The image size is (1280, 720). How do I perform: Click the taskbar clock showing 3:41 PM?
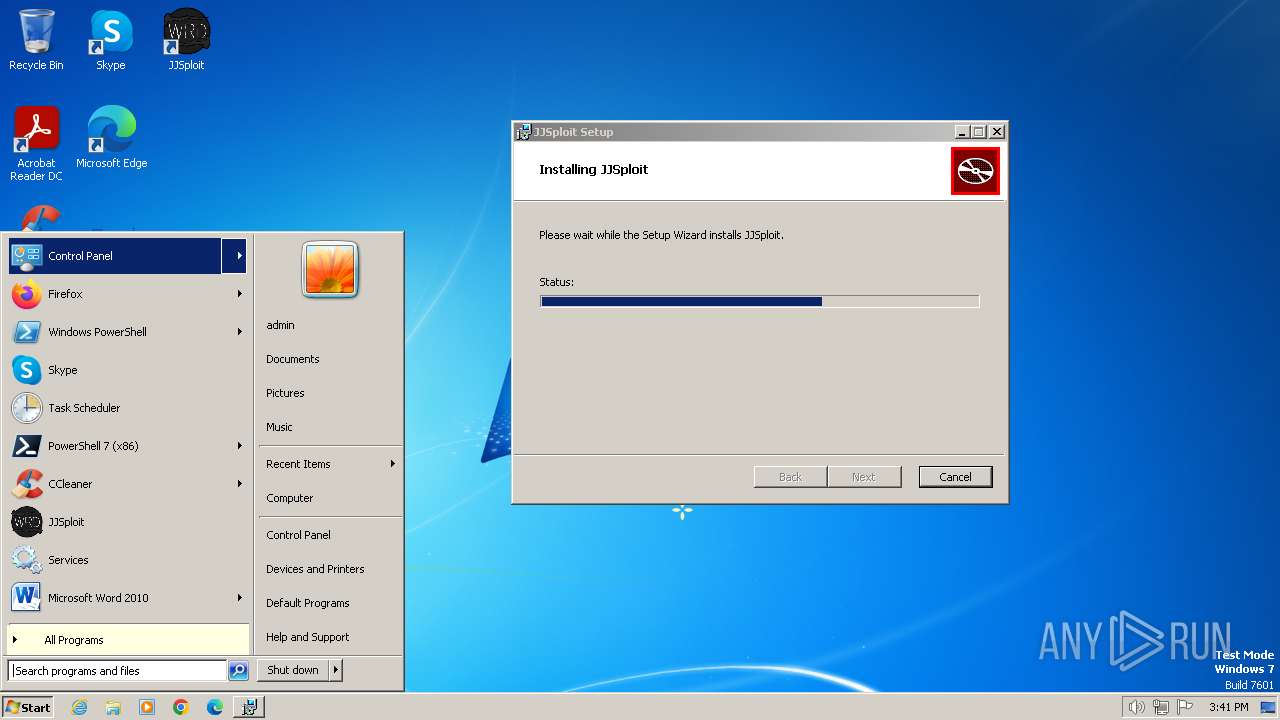coord(1228,707)
